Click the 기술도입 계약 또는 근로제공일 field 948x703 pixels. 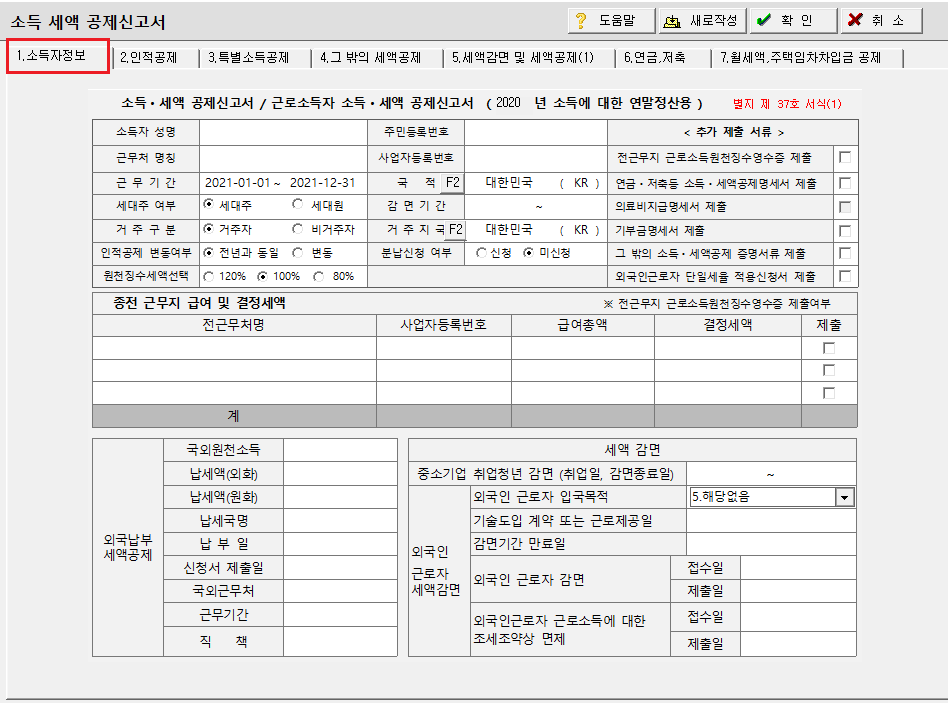click(x=771, y=520)
